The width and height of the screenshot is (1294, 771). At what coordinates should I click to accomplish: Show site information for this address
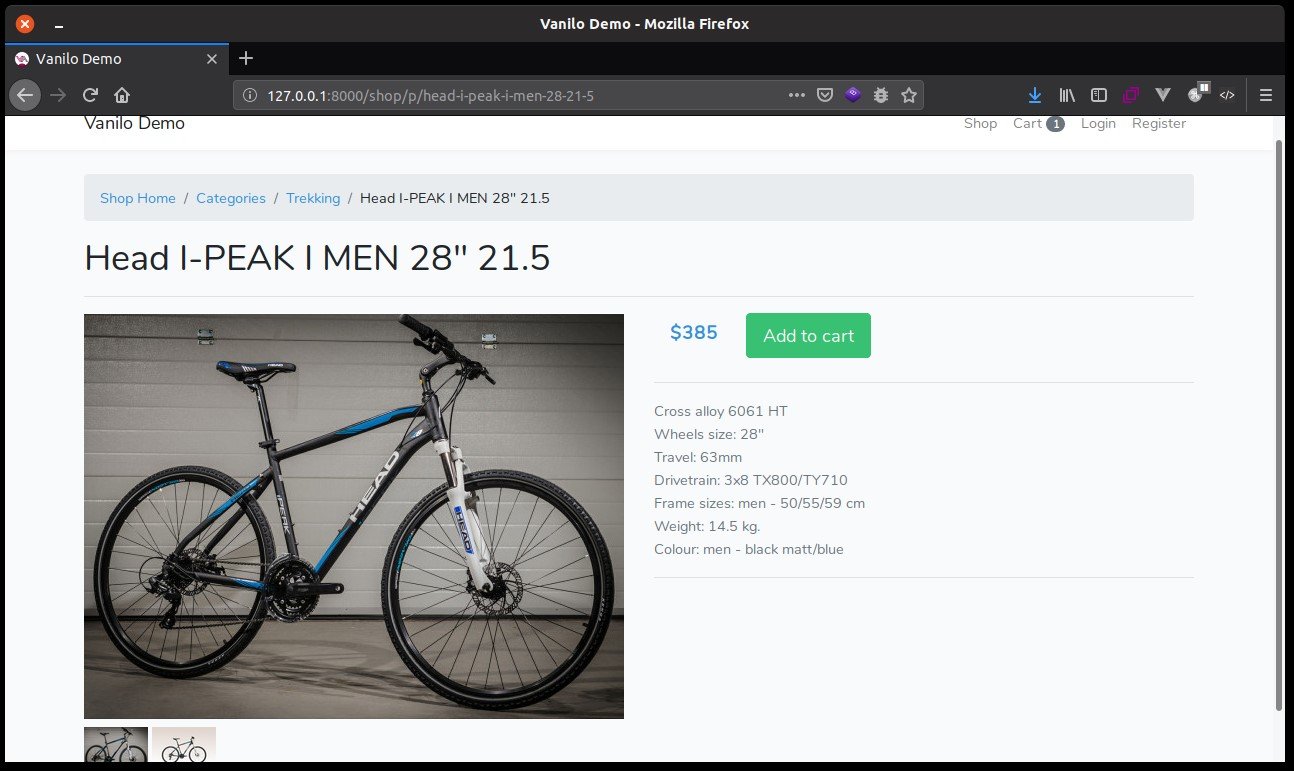250,95
